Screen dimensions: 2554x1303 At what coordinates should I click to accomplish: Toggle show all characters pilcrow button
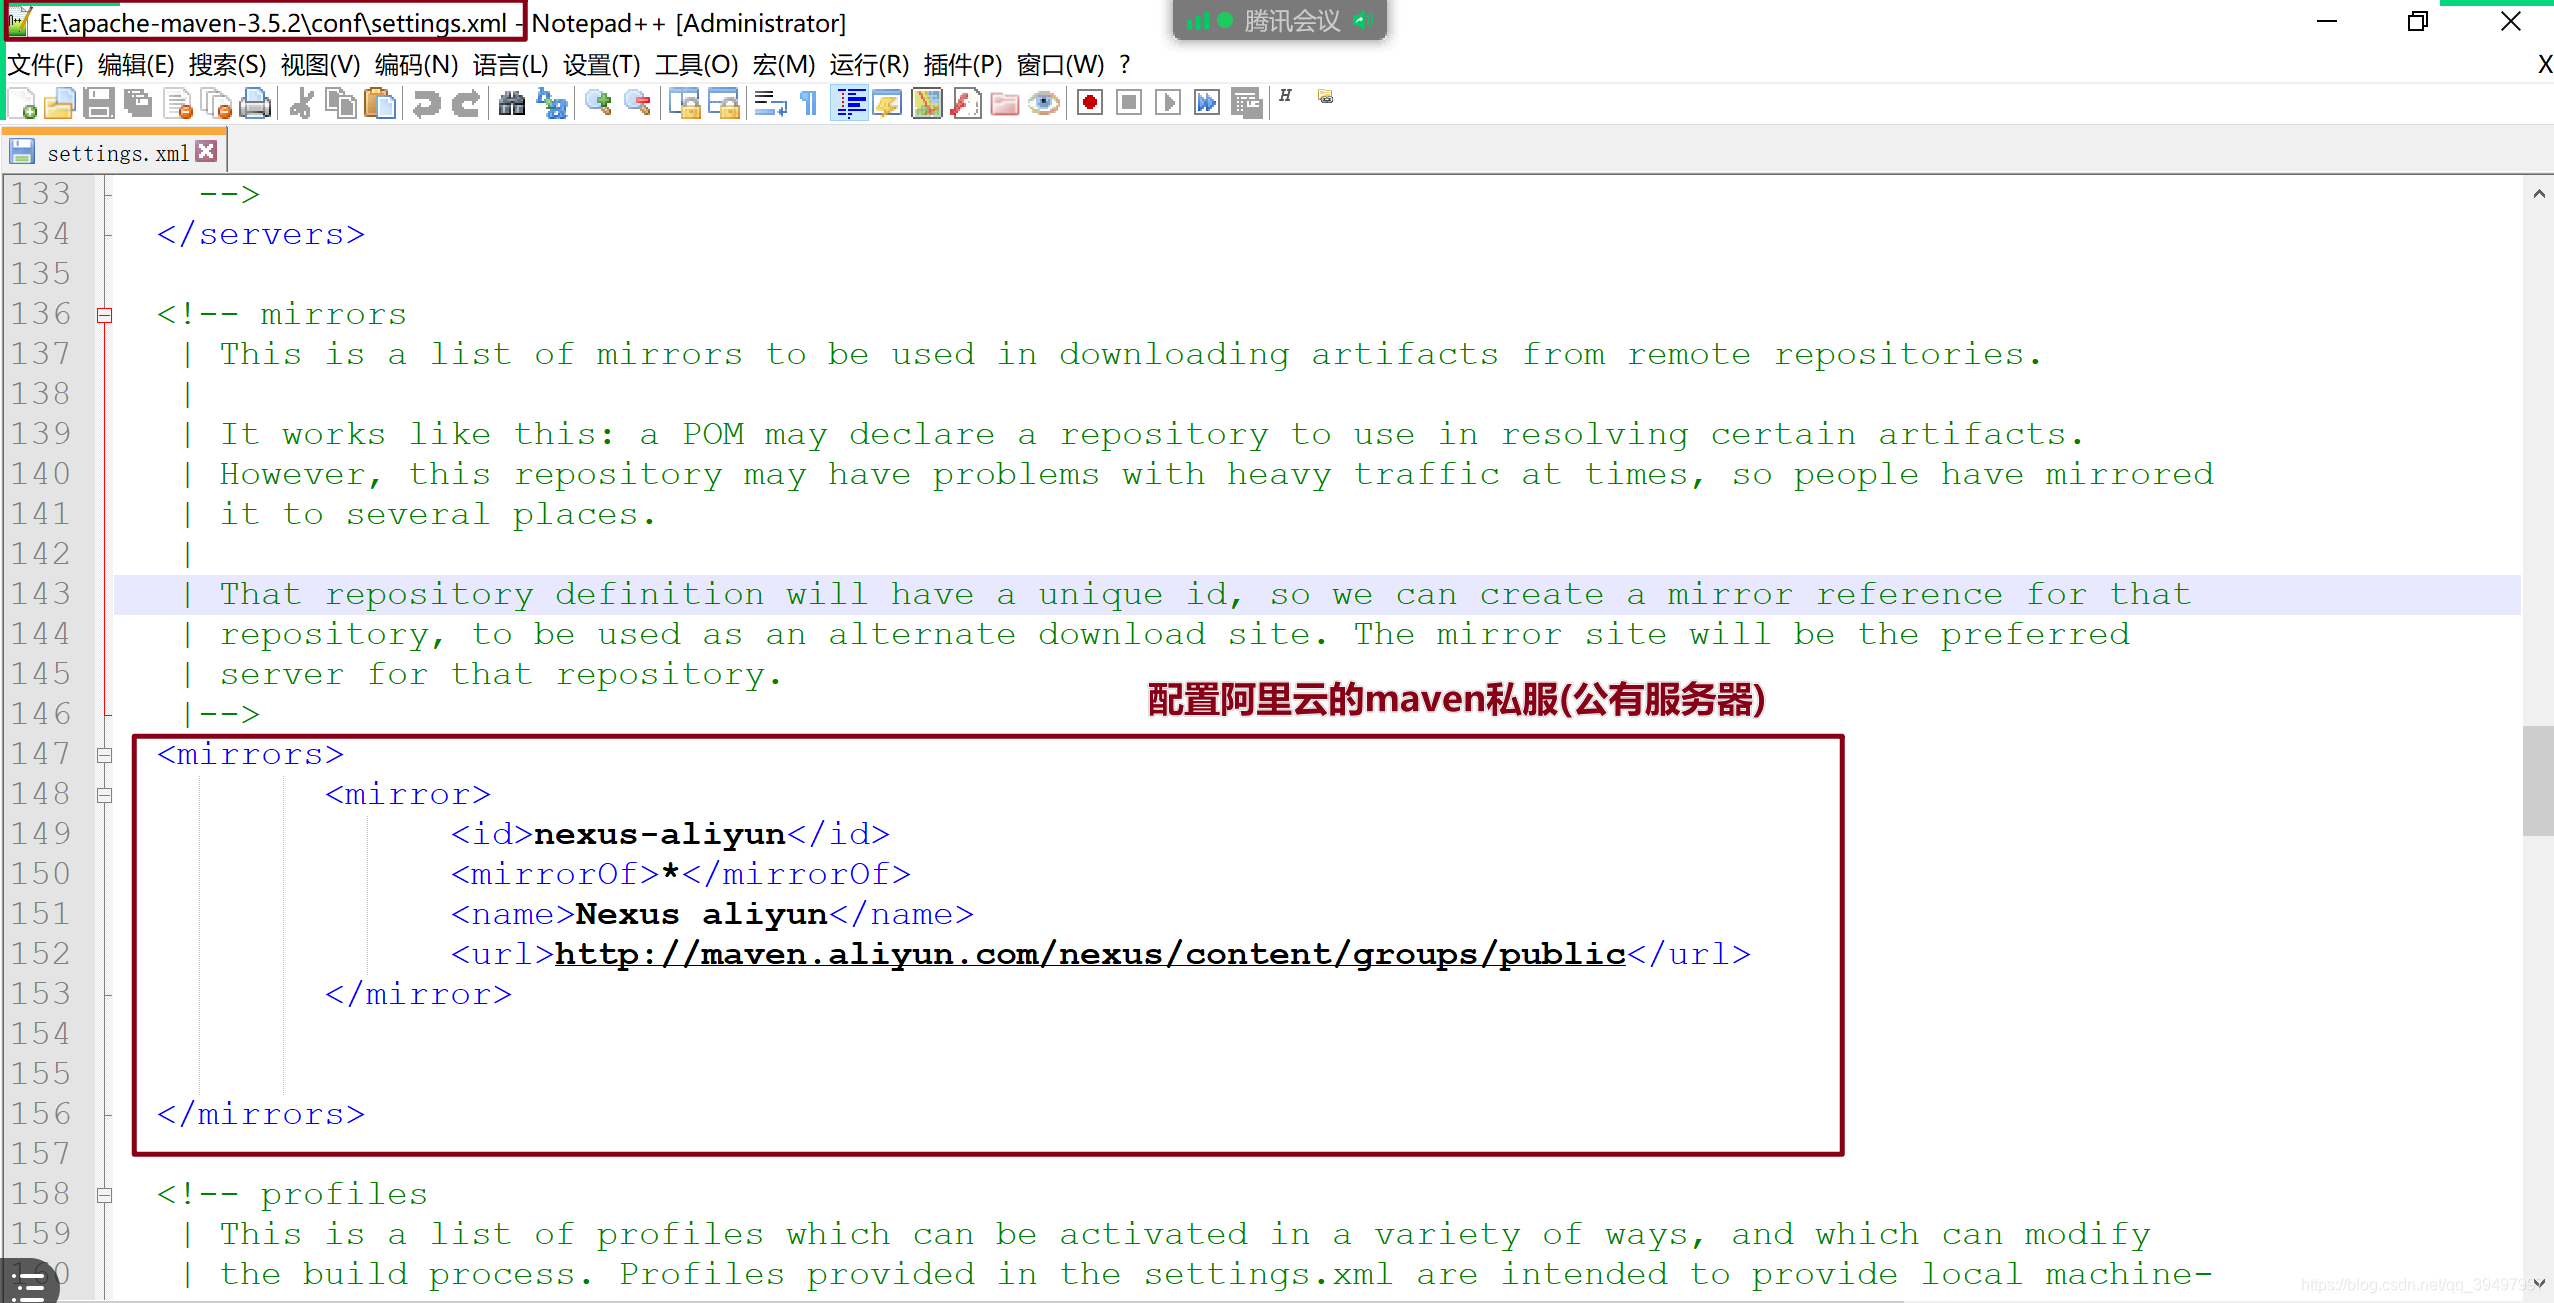(x=809, y=103)
